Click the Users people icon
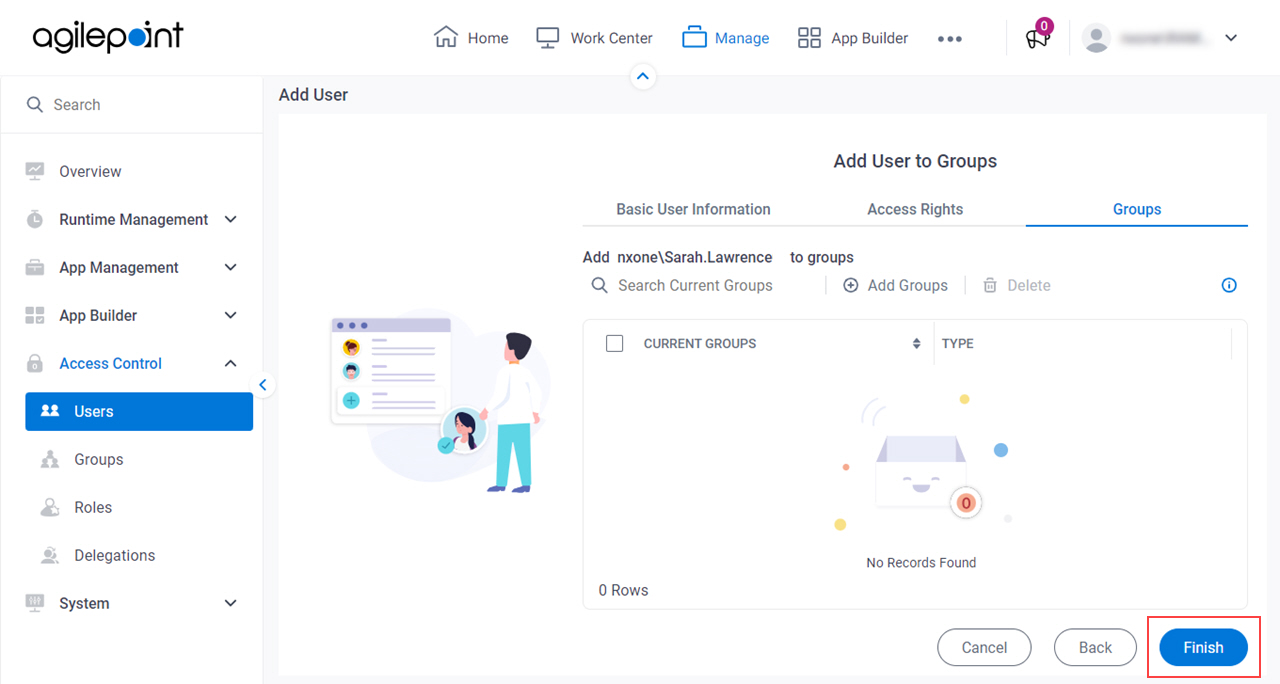1280x684 pixels. tap(50, 411)
